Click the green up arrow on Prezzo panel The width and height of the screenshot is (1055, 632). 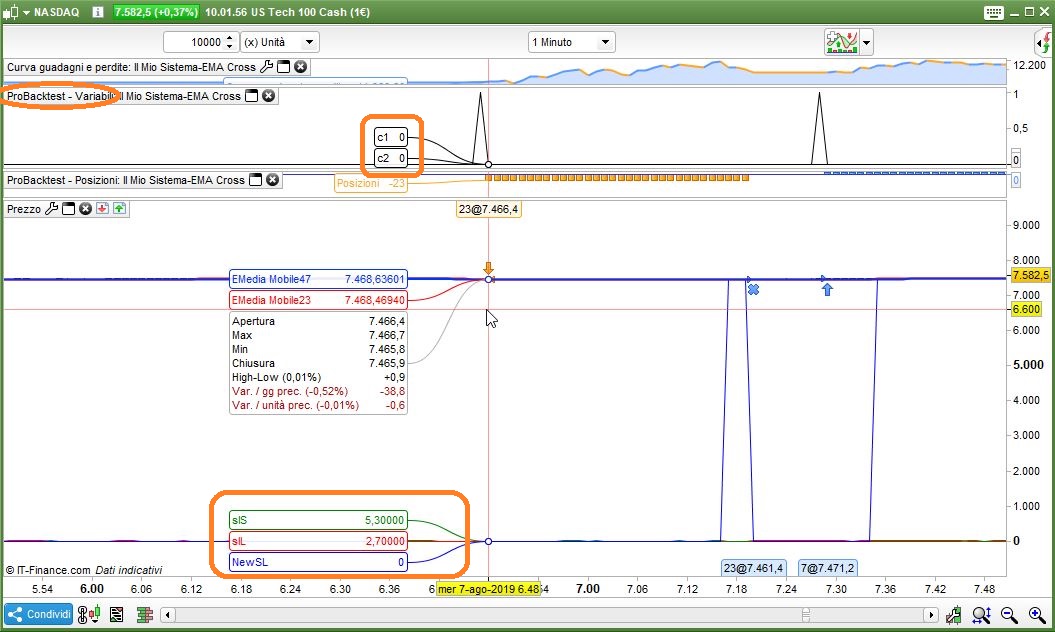[119, 209]
